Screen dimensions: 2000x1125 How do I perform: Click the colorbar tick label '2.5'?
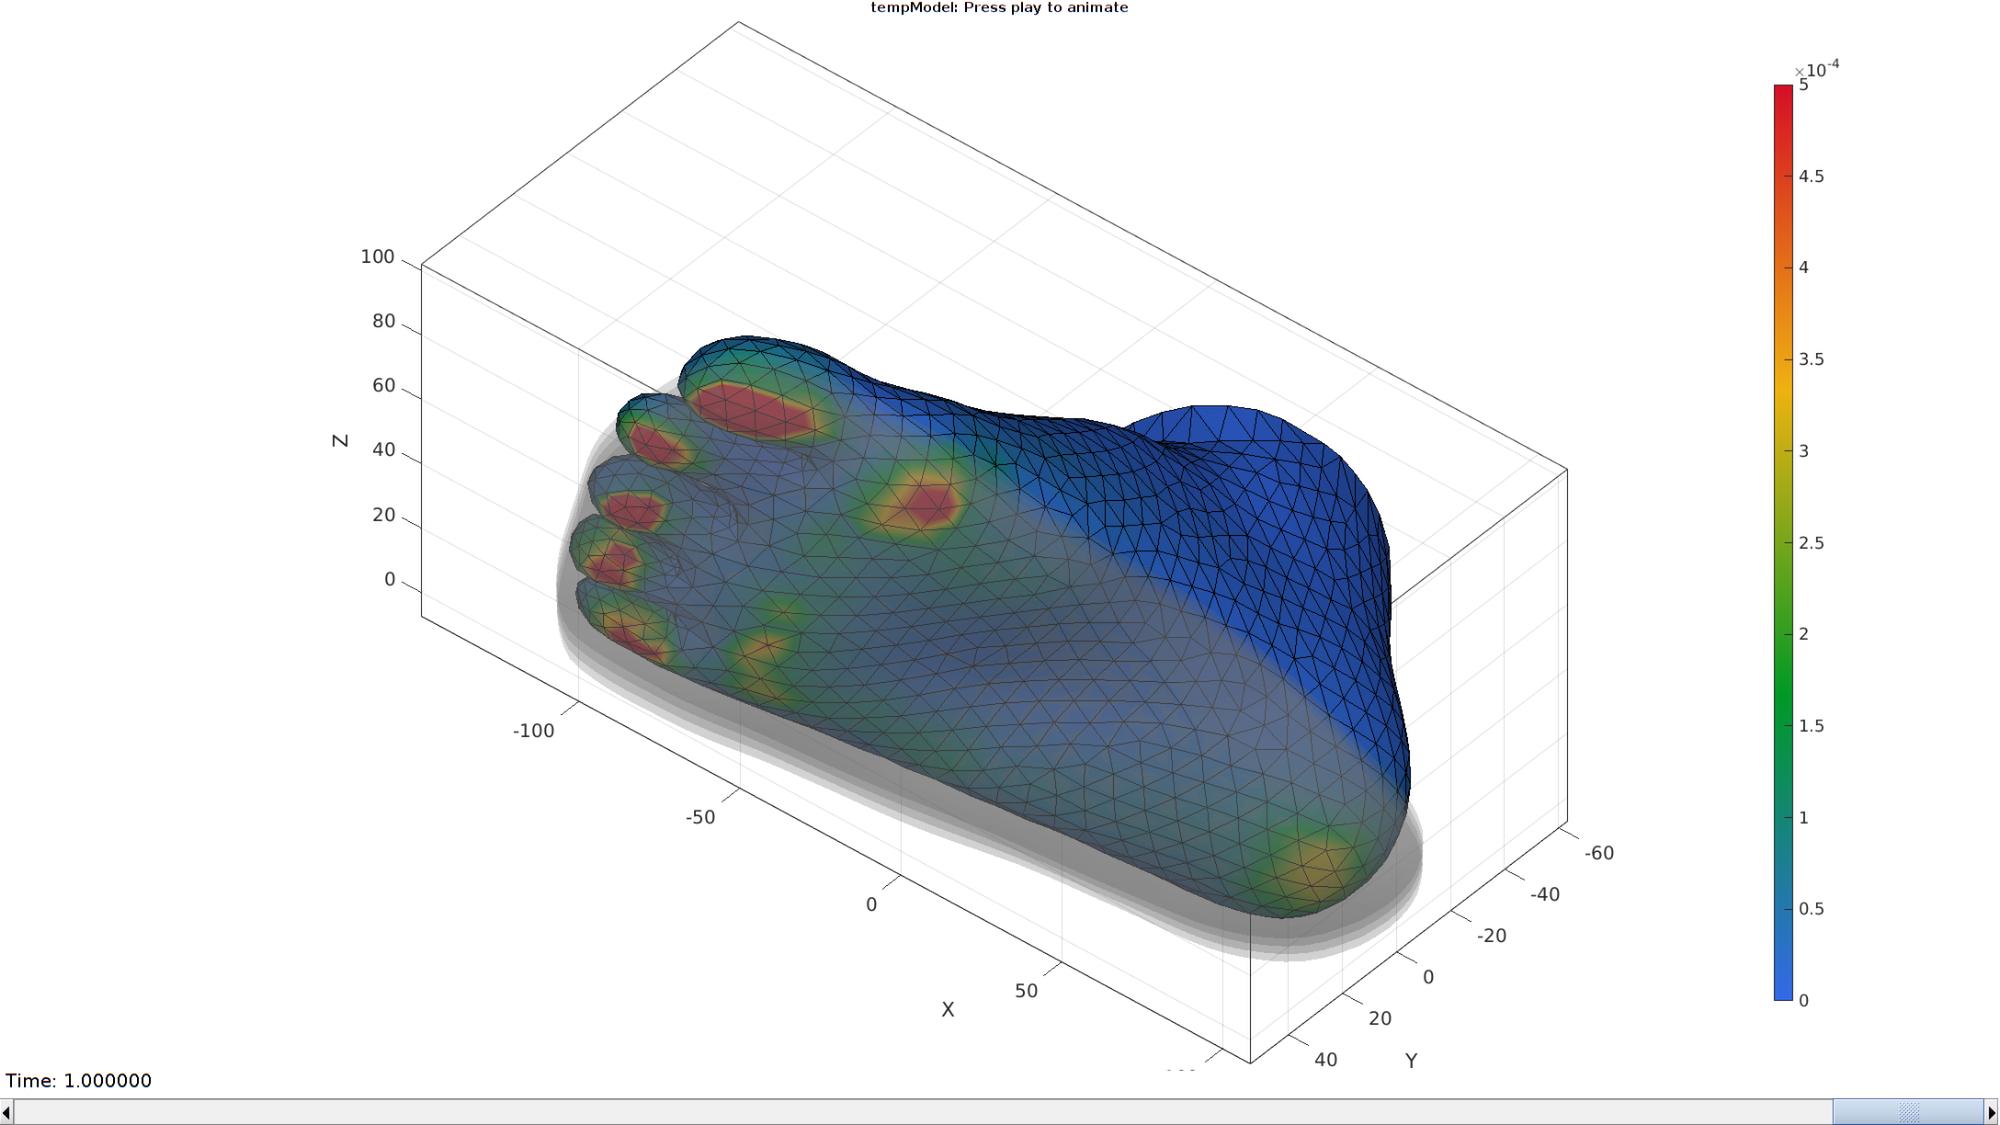(x=1811, y=543)
